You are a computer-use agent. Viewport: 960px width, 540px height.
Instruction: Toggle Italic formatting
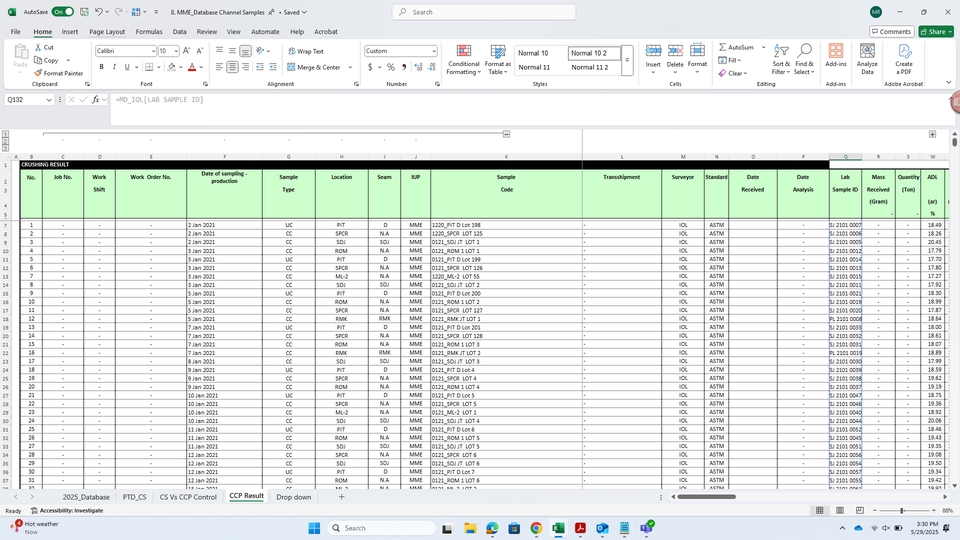tap(114, 67)
